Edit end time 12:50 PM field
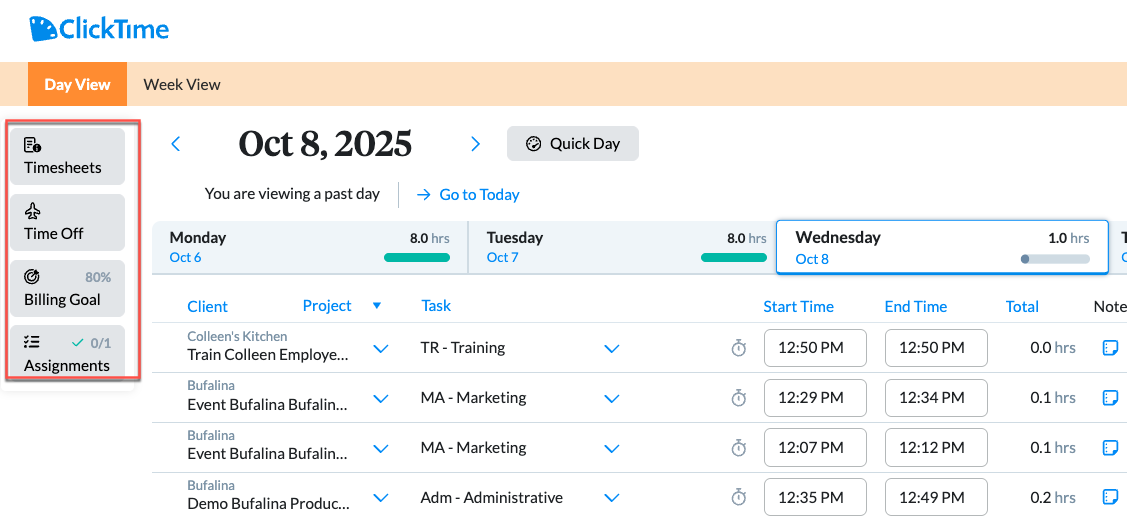 936,348
